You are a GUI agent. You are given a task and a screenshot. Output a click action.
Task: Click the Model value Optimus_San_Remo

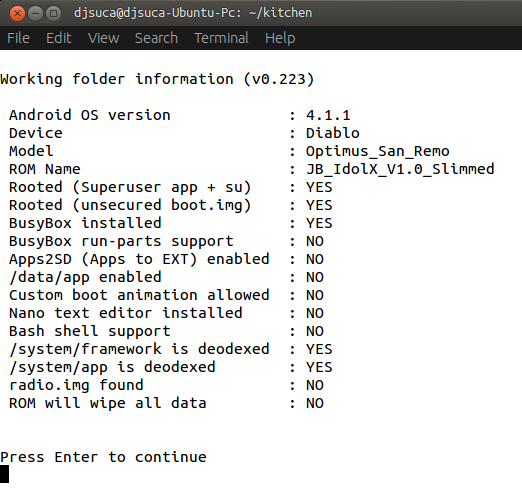pyautogui.click(x=378, y=151)
